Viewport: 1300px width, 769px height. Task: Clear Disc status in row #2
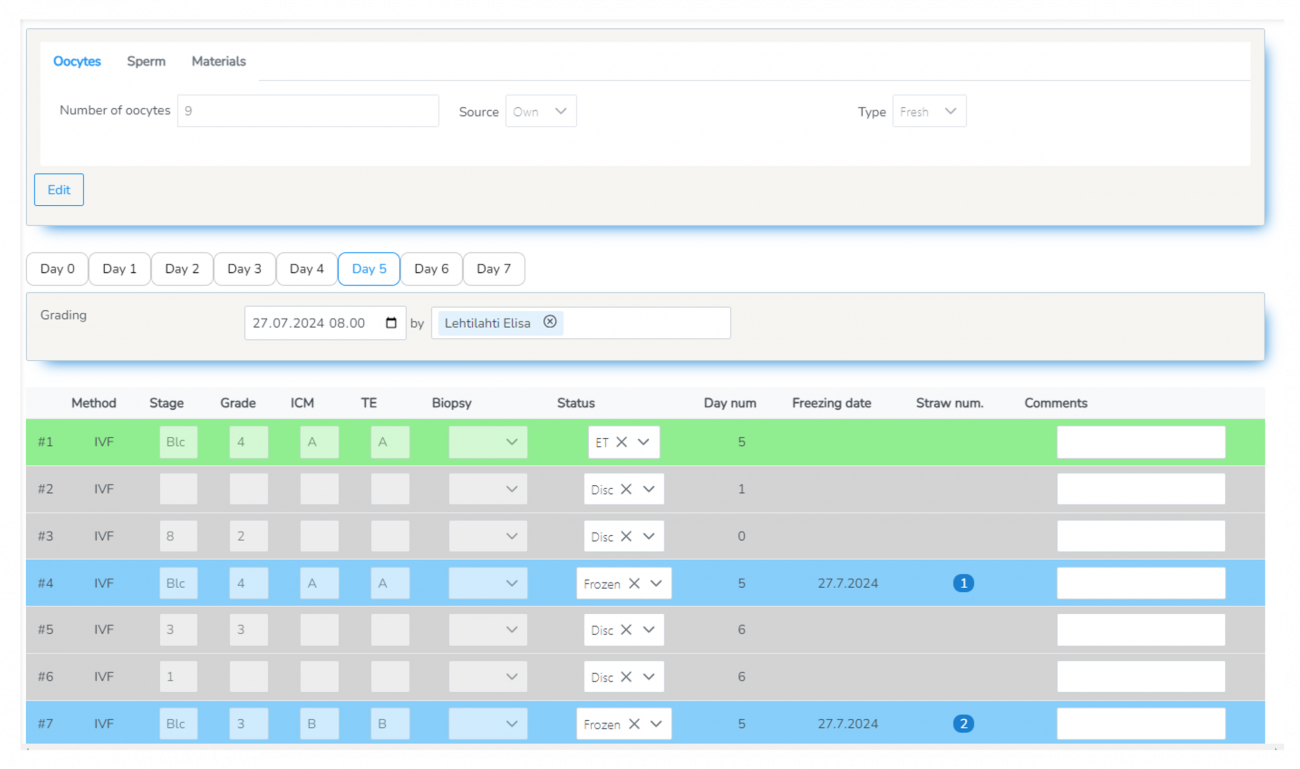tap(626, 489)
